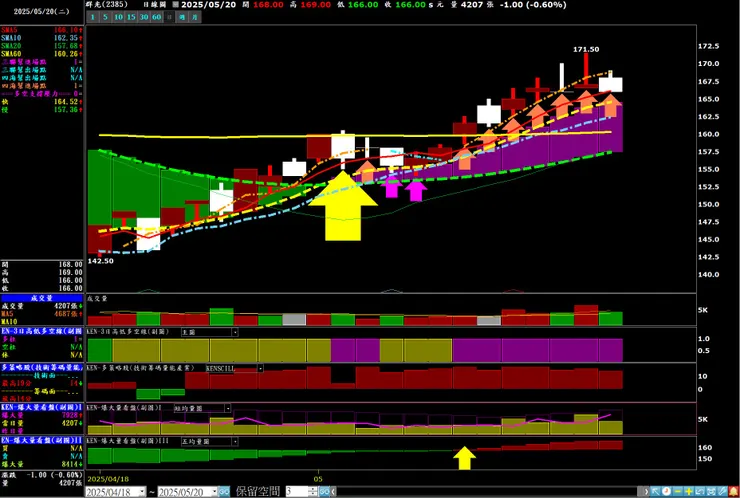Select the 成交量 volume panel header
Screen dimensions: 740x498
42,298
